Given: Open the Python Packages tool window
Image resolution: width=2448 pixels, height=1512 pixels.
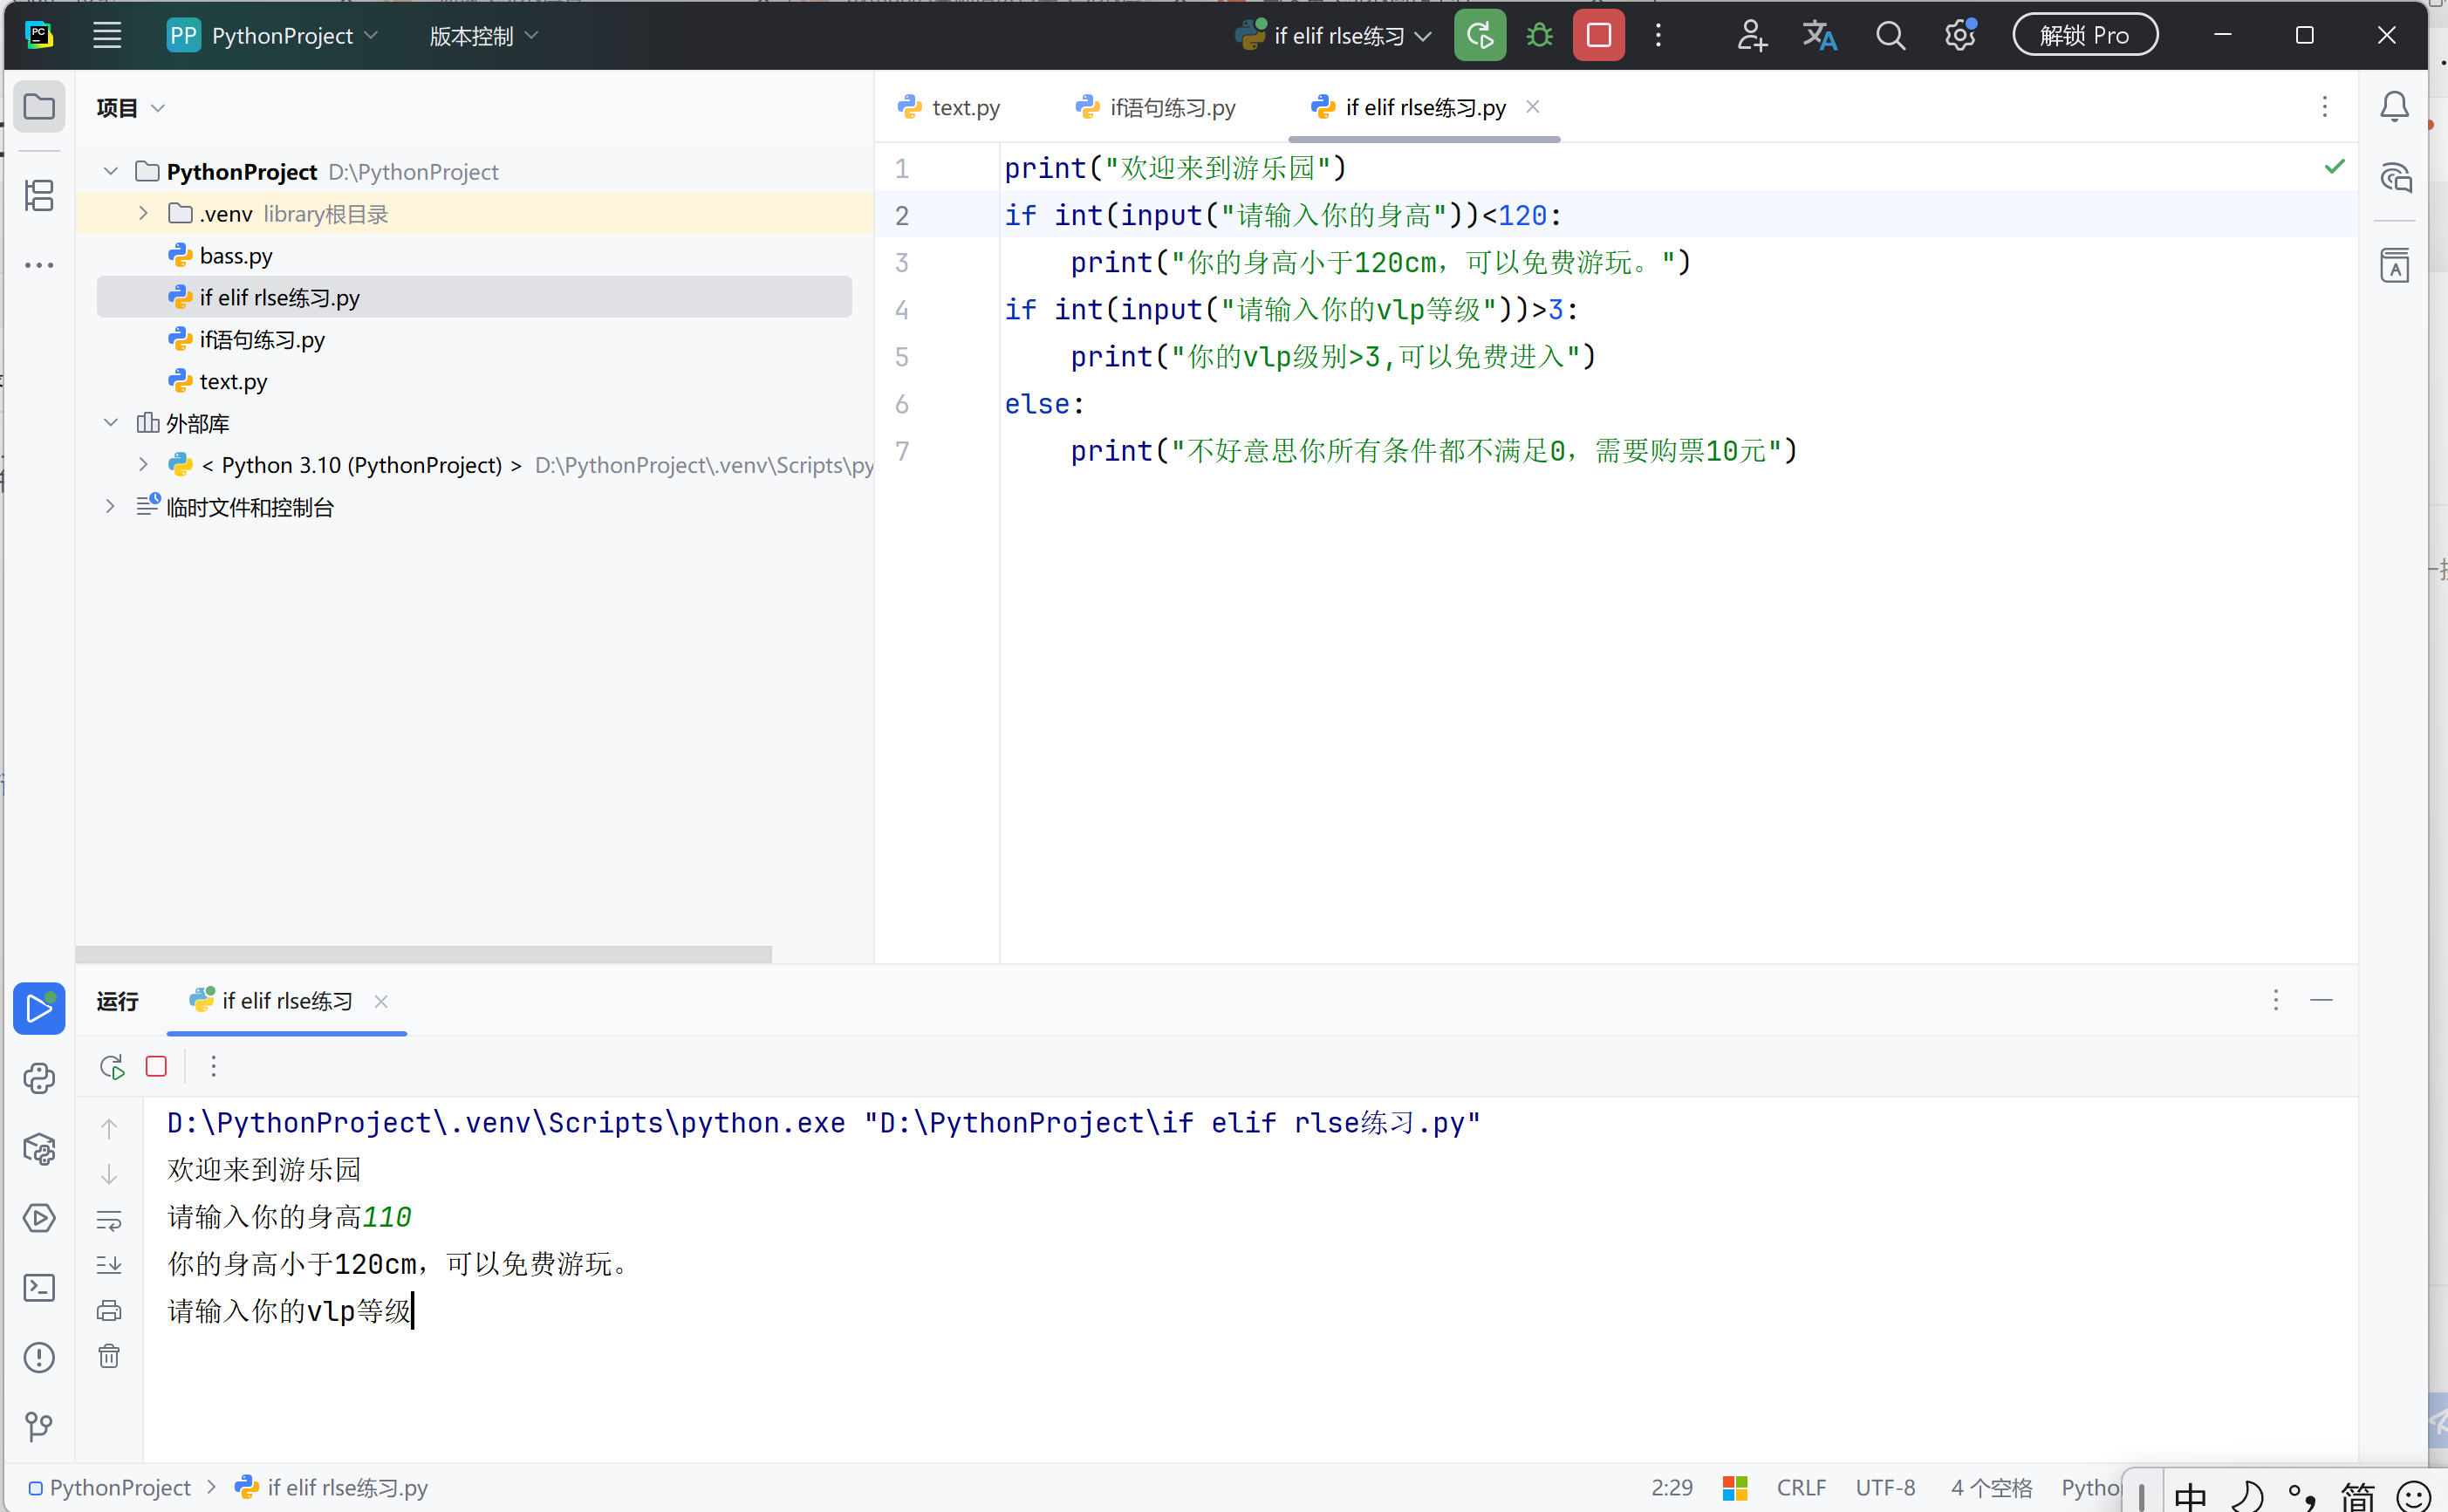Looking at the screenshot, I should click(x=39, y=1149).
